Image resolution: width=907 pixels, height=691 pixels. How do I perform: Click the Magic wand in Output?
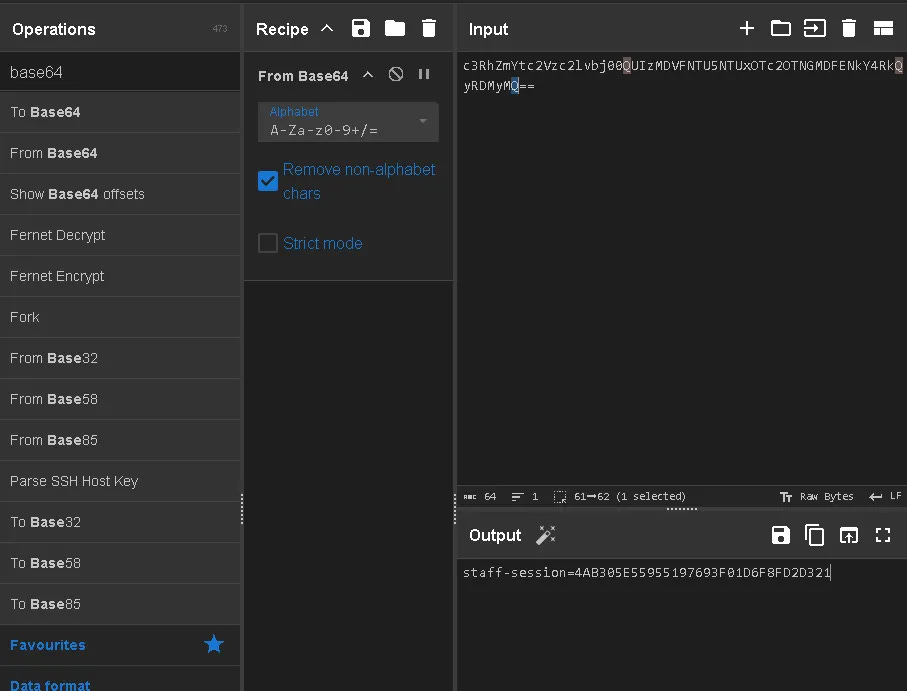tap(545, 535)
